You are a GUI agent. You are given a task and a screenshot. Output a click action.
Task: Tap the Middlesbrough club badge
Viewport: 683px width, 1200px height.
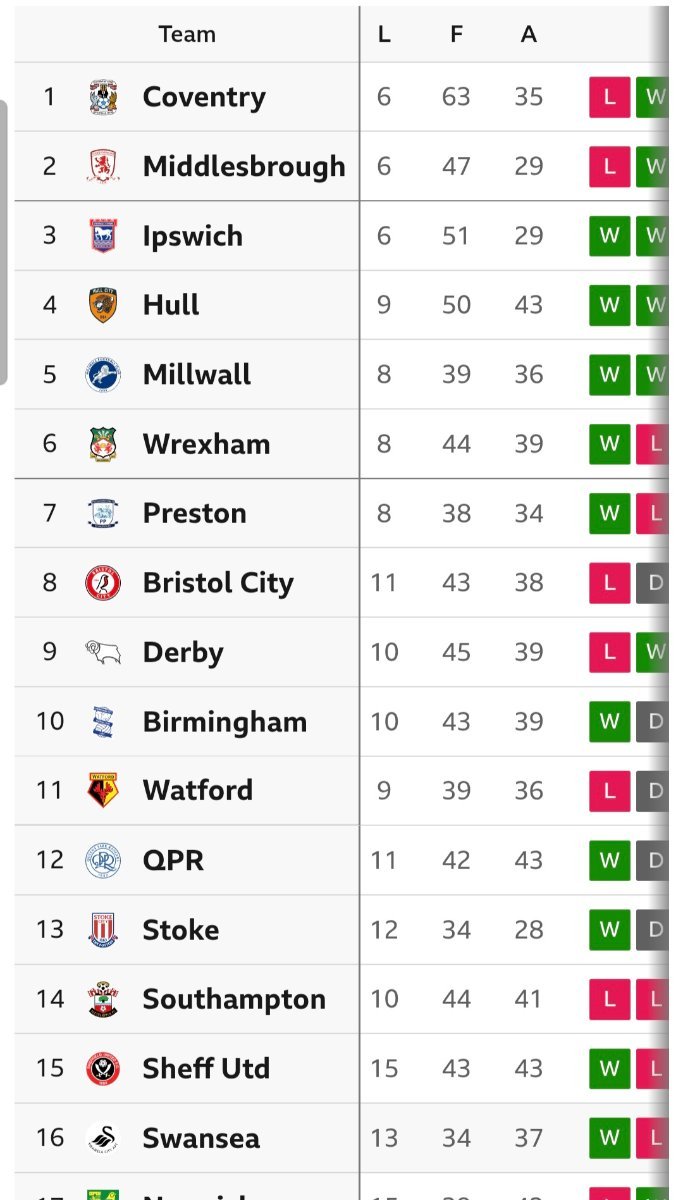pos(103,166)
